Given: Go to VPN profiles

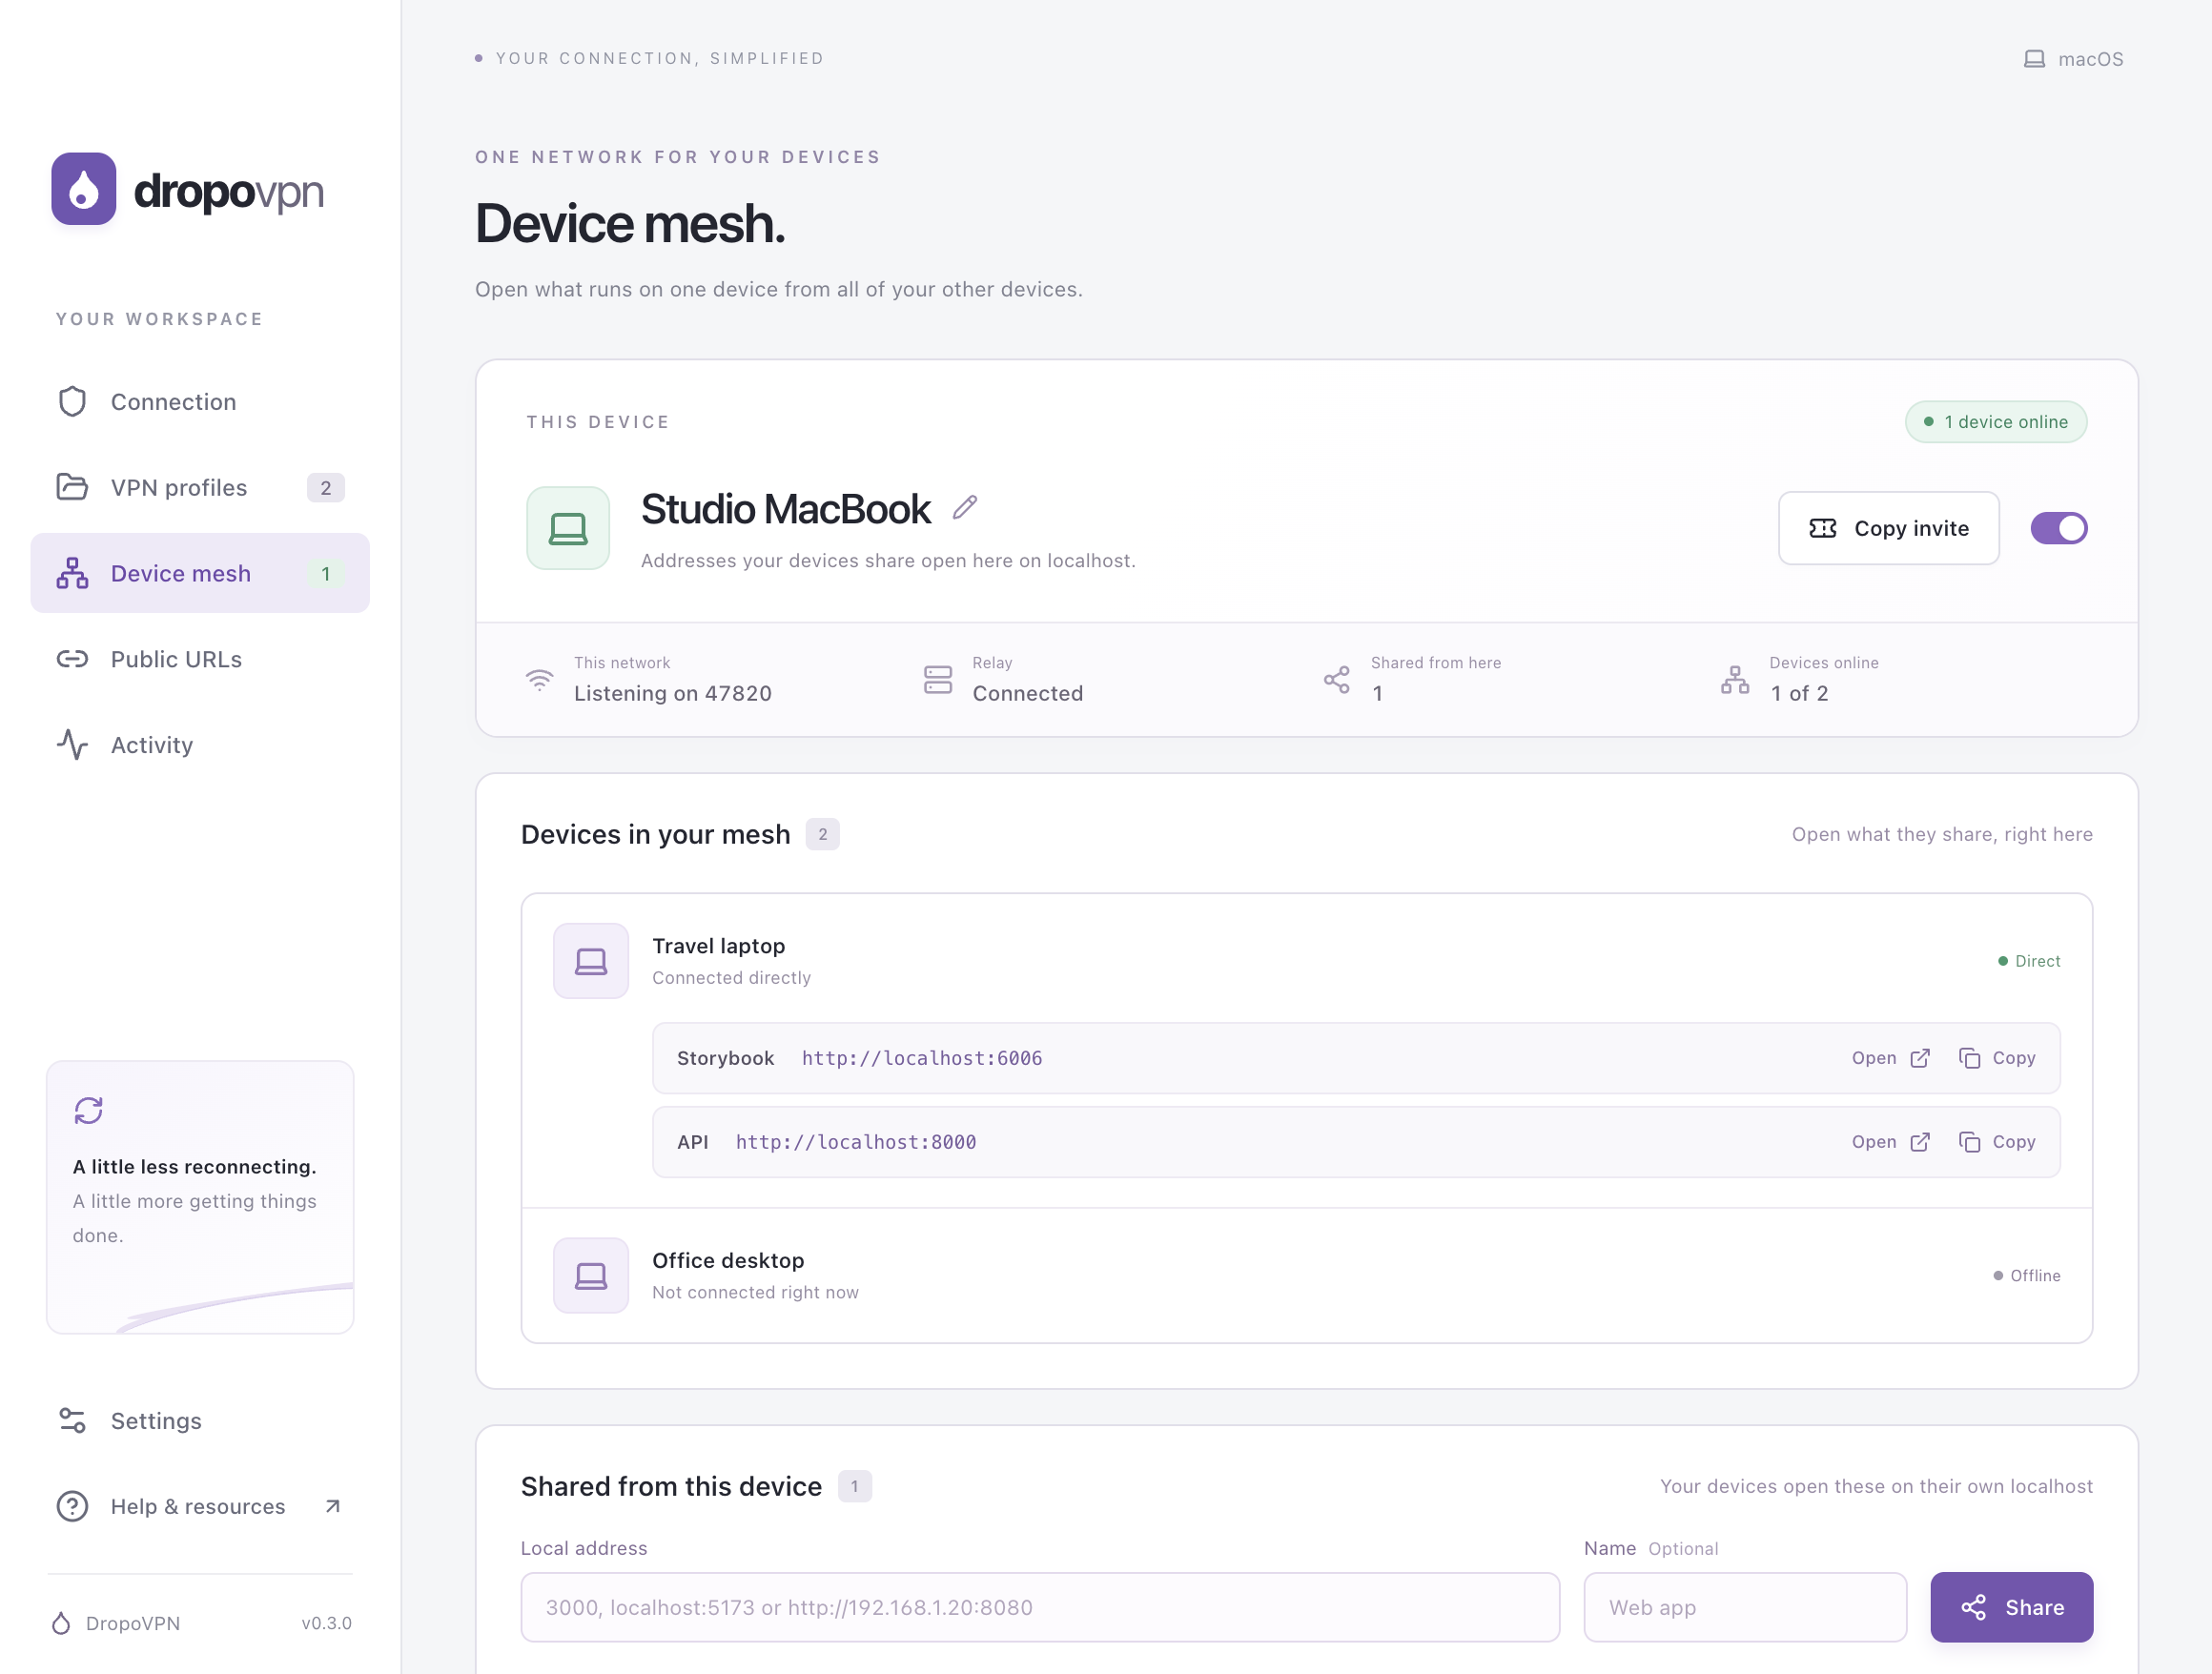Looking at the screenshot, I should pyautogui.click(x=200, y=487).
